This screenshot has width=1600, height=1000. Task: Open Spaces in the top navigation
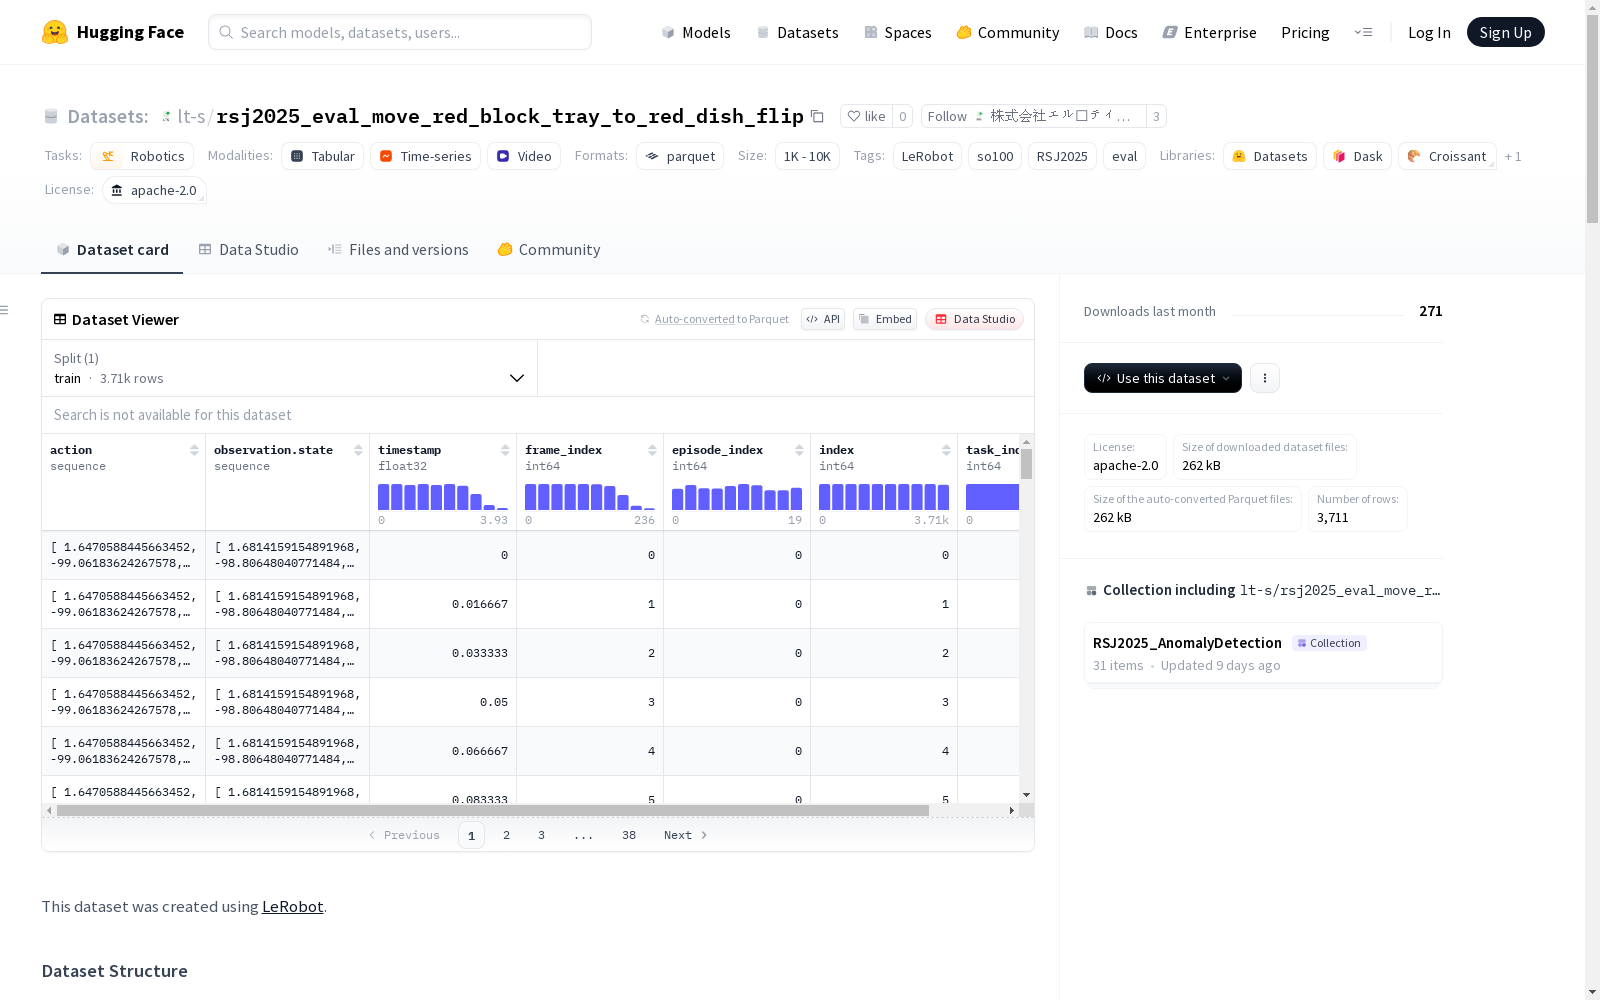(x=898, y=32)
